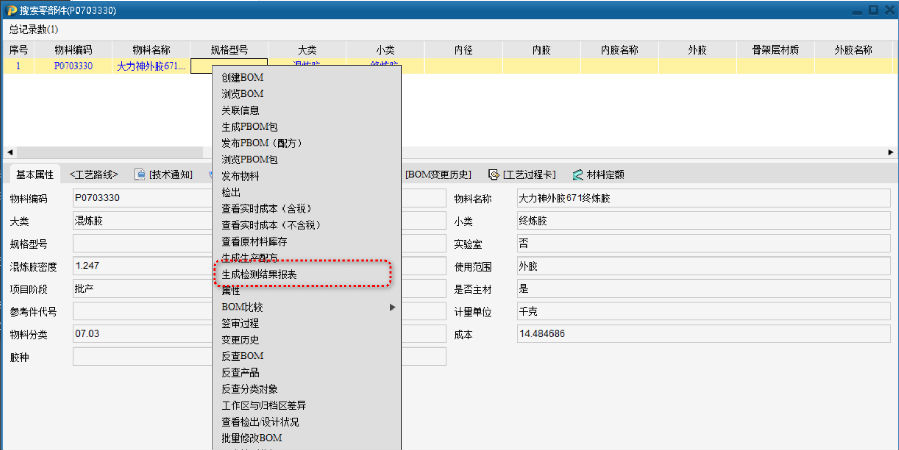
Task: Choose 反查产品 menu entry
Action: point(240,373)
